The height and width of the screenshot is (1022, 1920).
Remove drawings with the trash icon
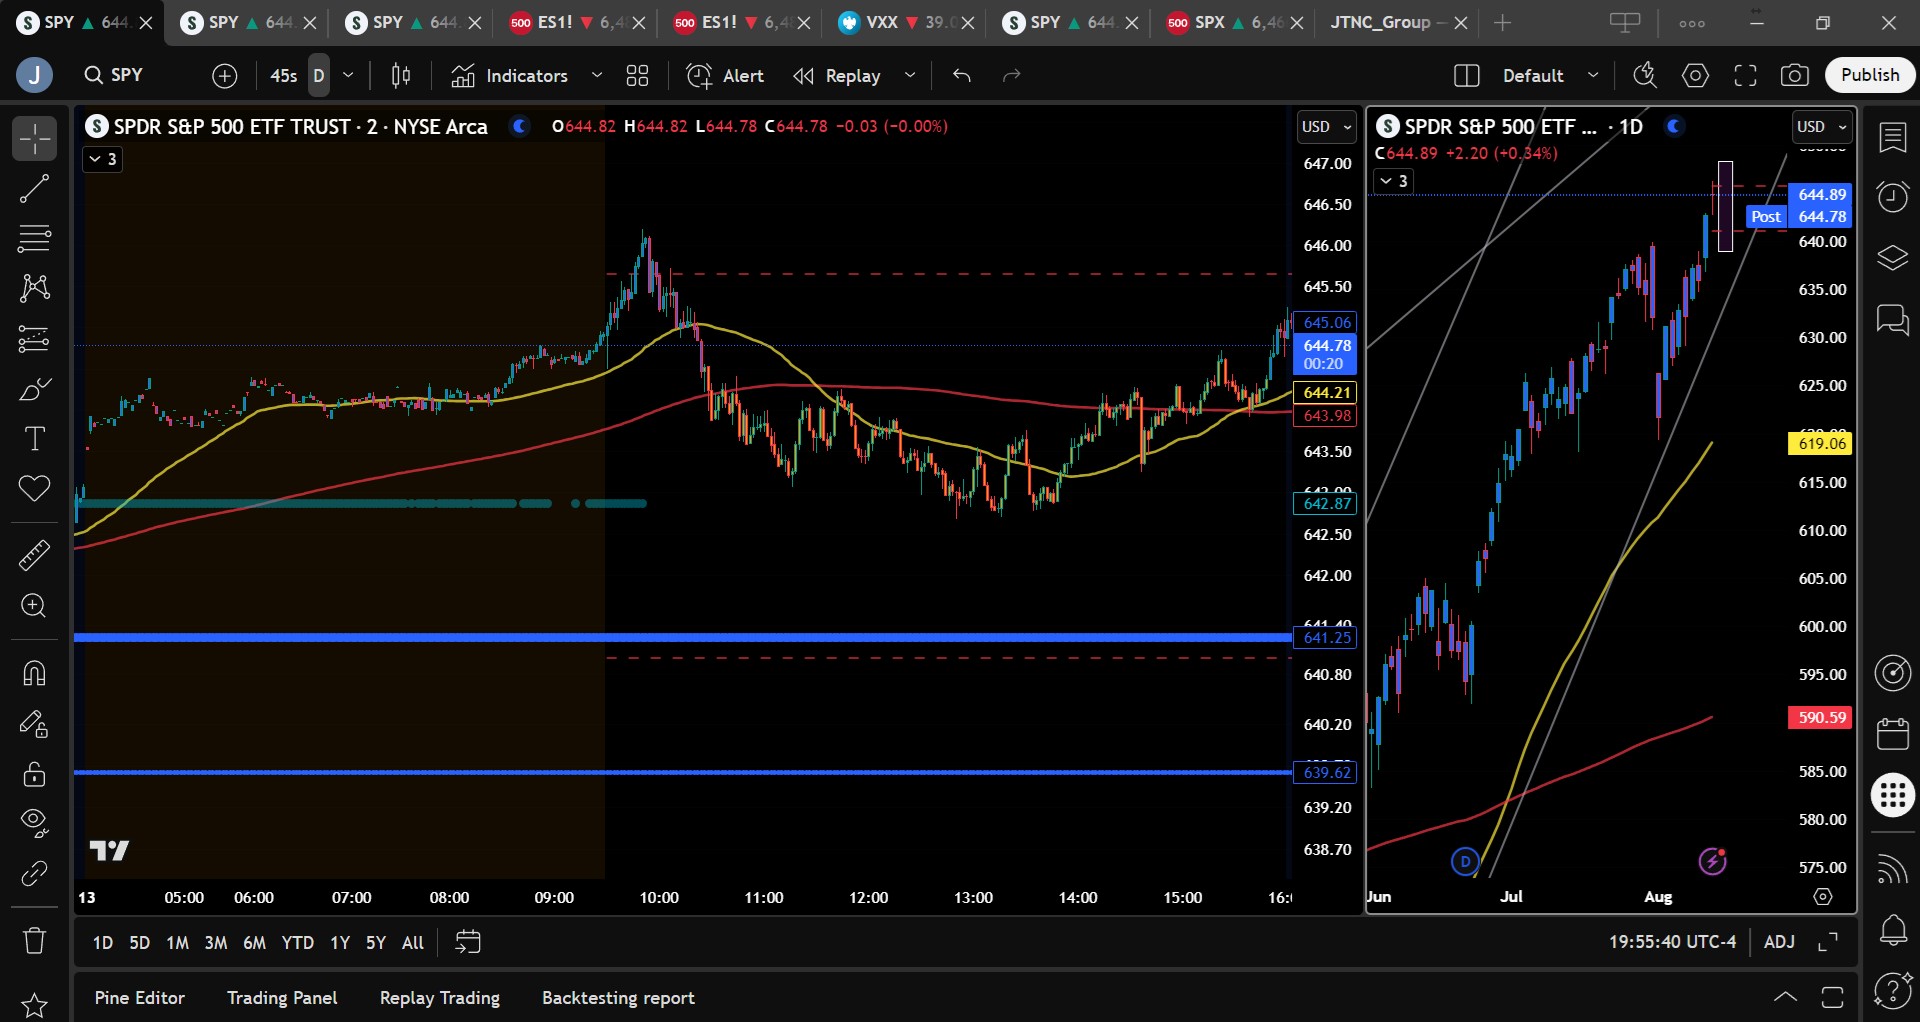[34, 940]
